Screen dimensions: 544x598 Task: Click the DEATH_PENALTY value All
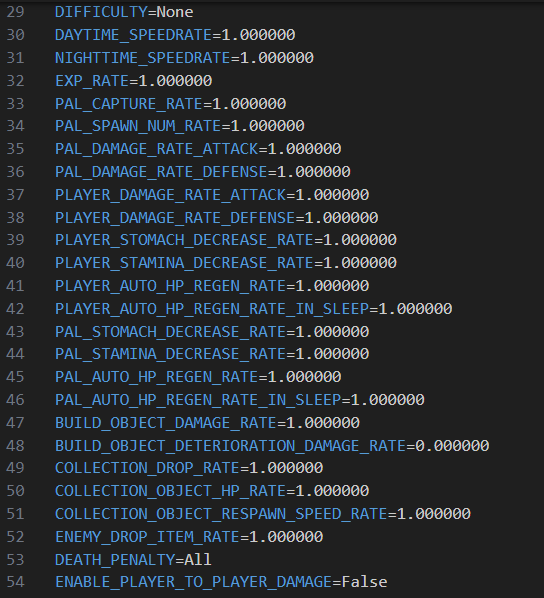[198, 559]
